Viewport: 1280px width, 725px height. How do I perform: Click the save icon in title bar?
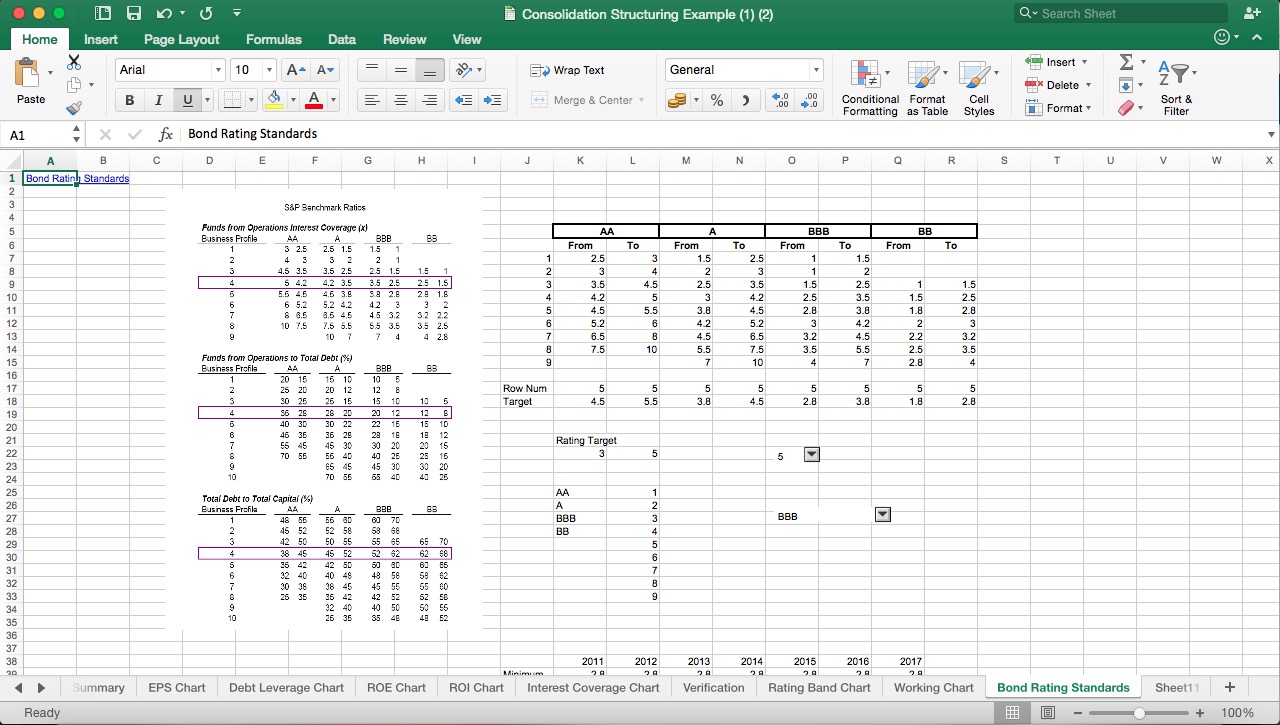(134, 14)
